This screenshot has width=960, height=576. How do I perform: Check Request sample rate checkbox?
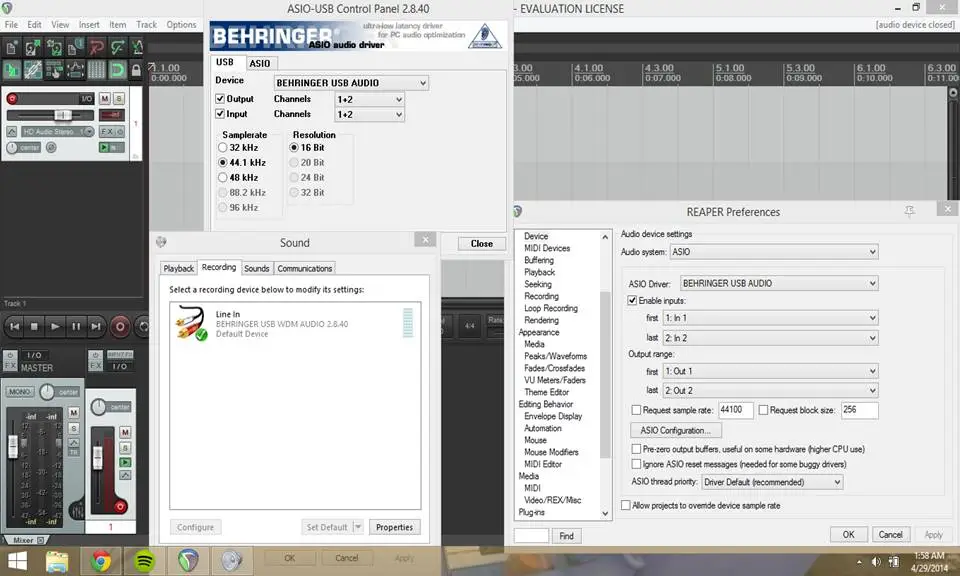pyautogui.click(x=636, y=410)
